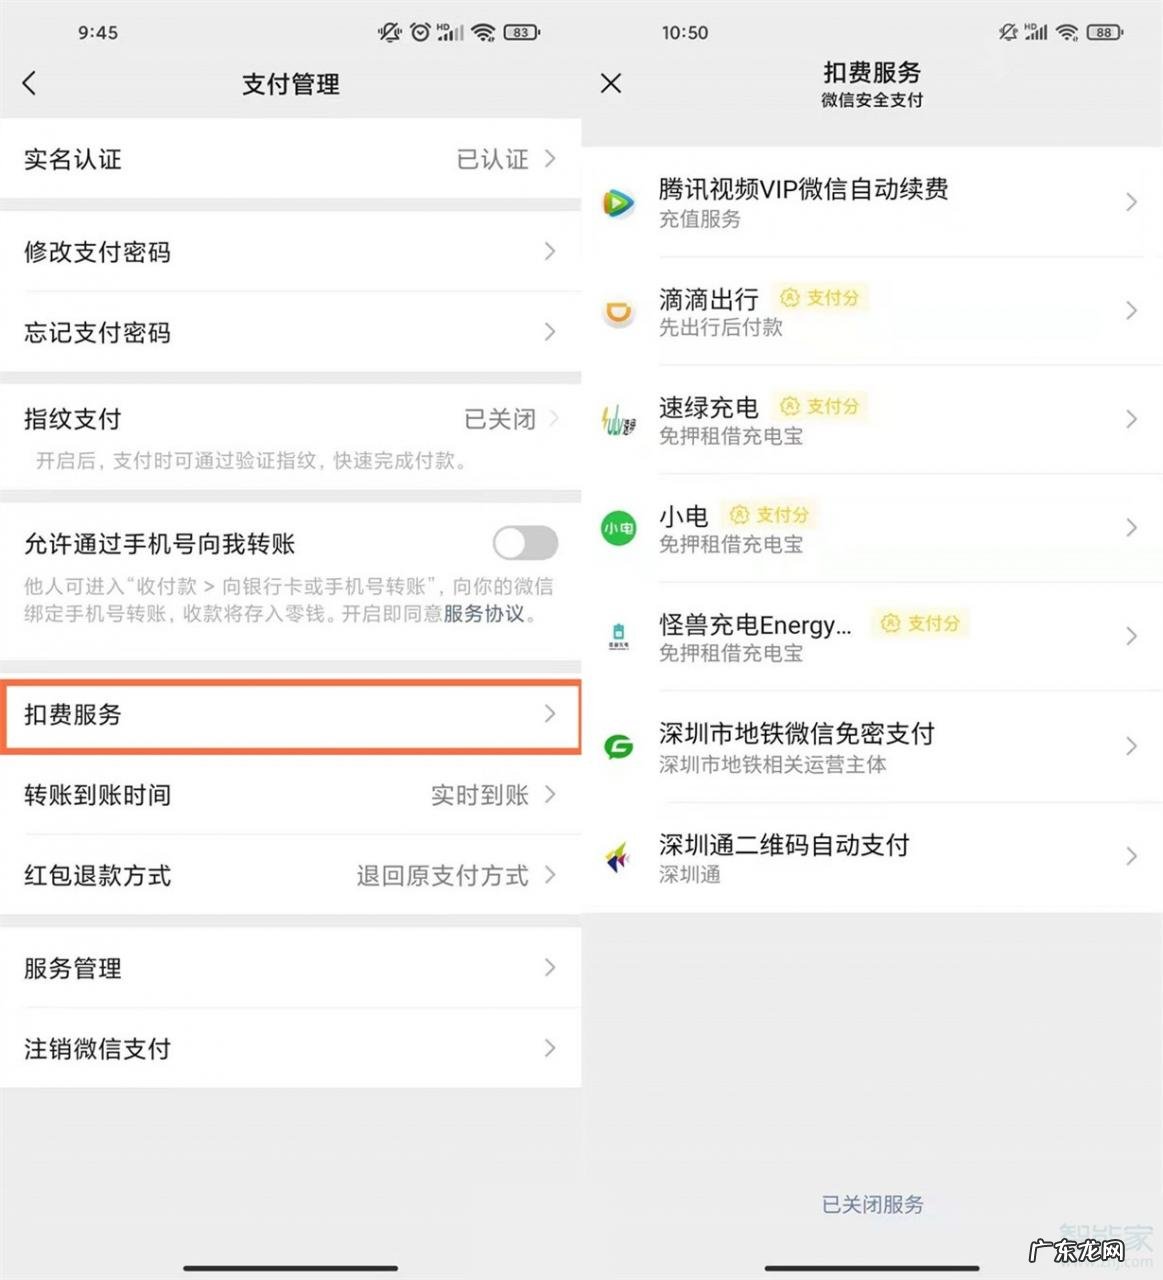Open the 小电 charging service icon
Image resolution: width=1163 pixels, height=1280 pixels.
pos(618,528)
